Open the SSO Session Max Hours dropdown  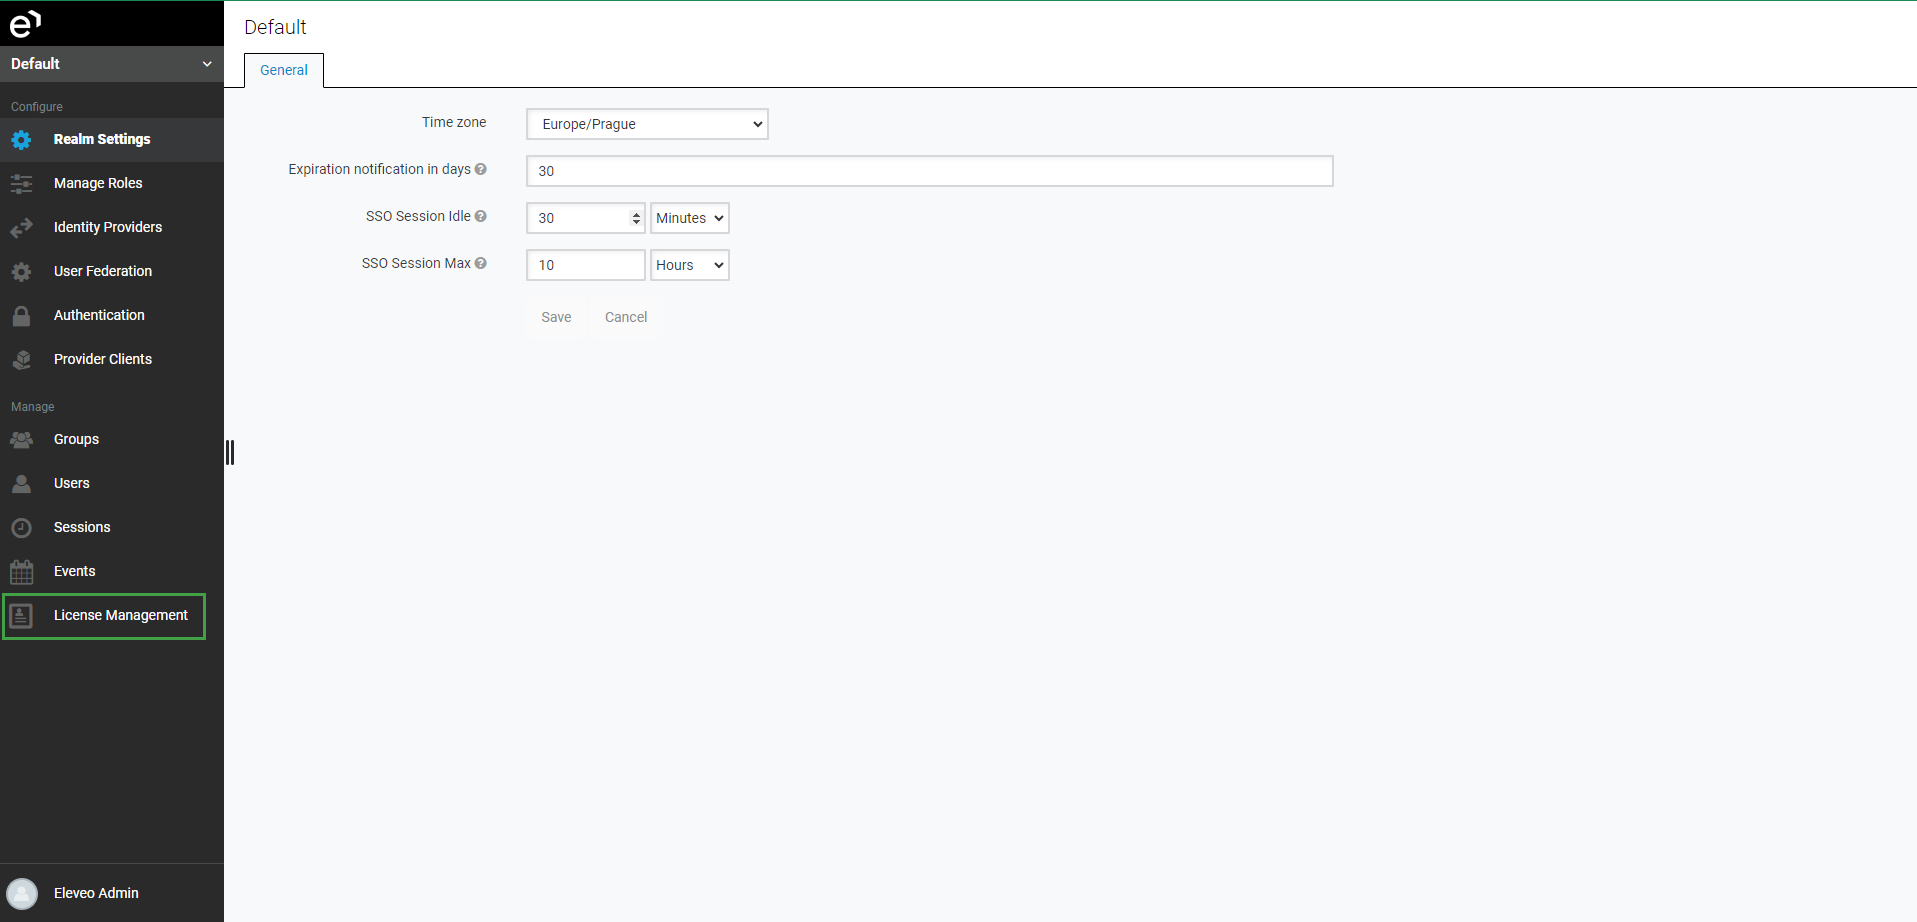click(689, 265)
